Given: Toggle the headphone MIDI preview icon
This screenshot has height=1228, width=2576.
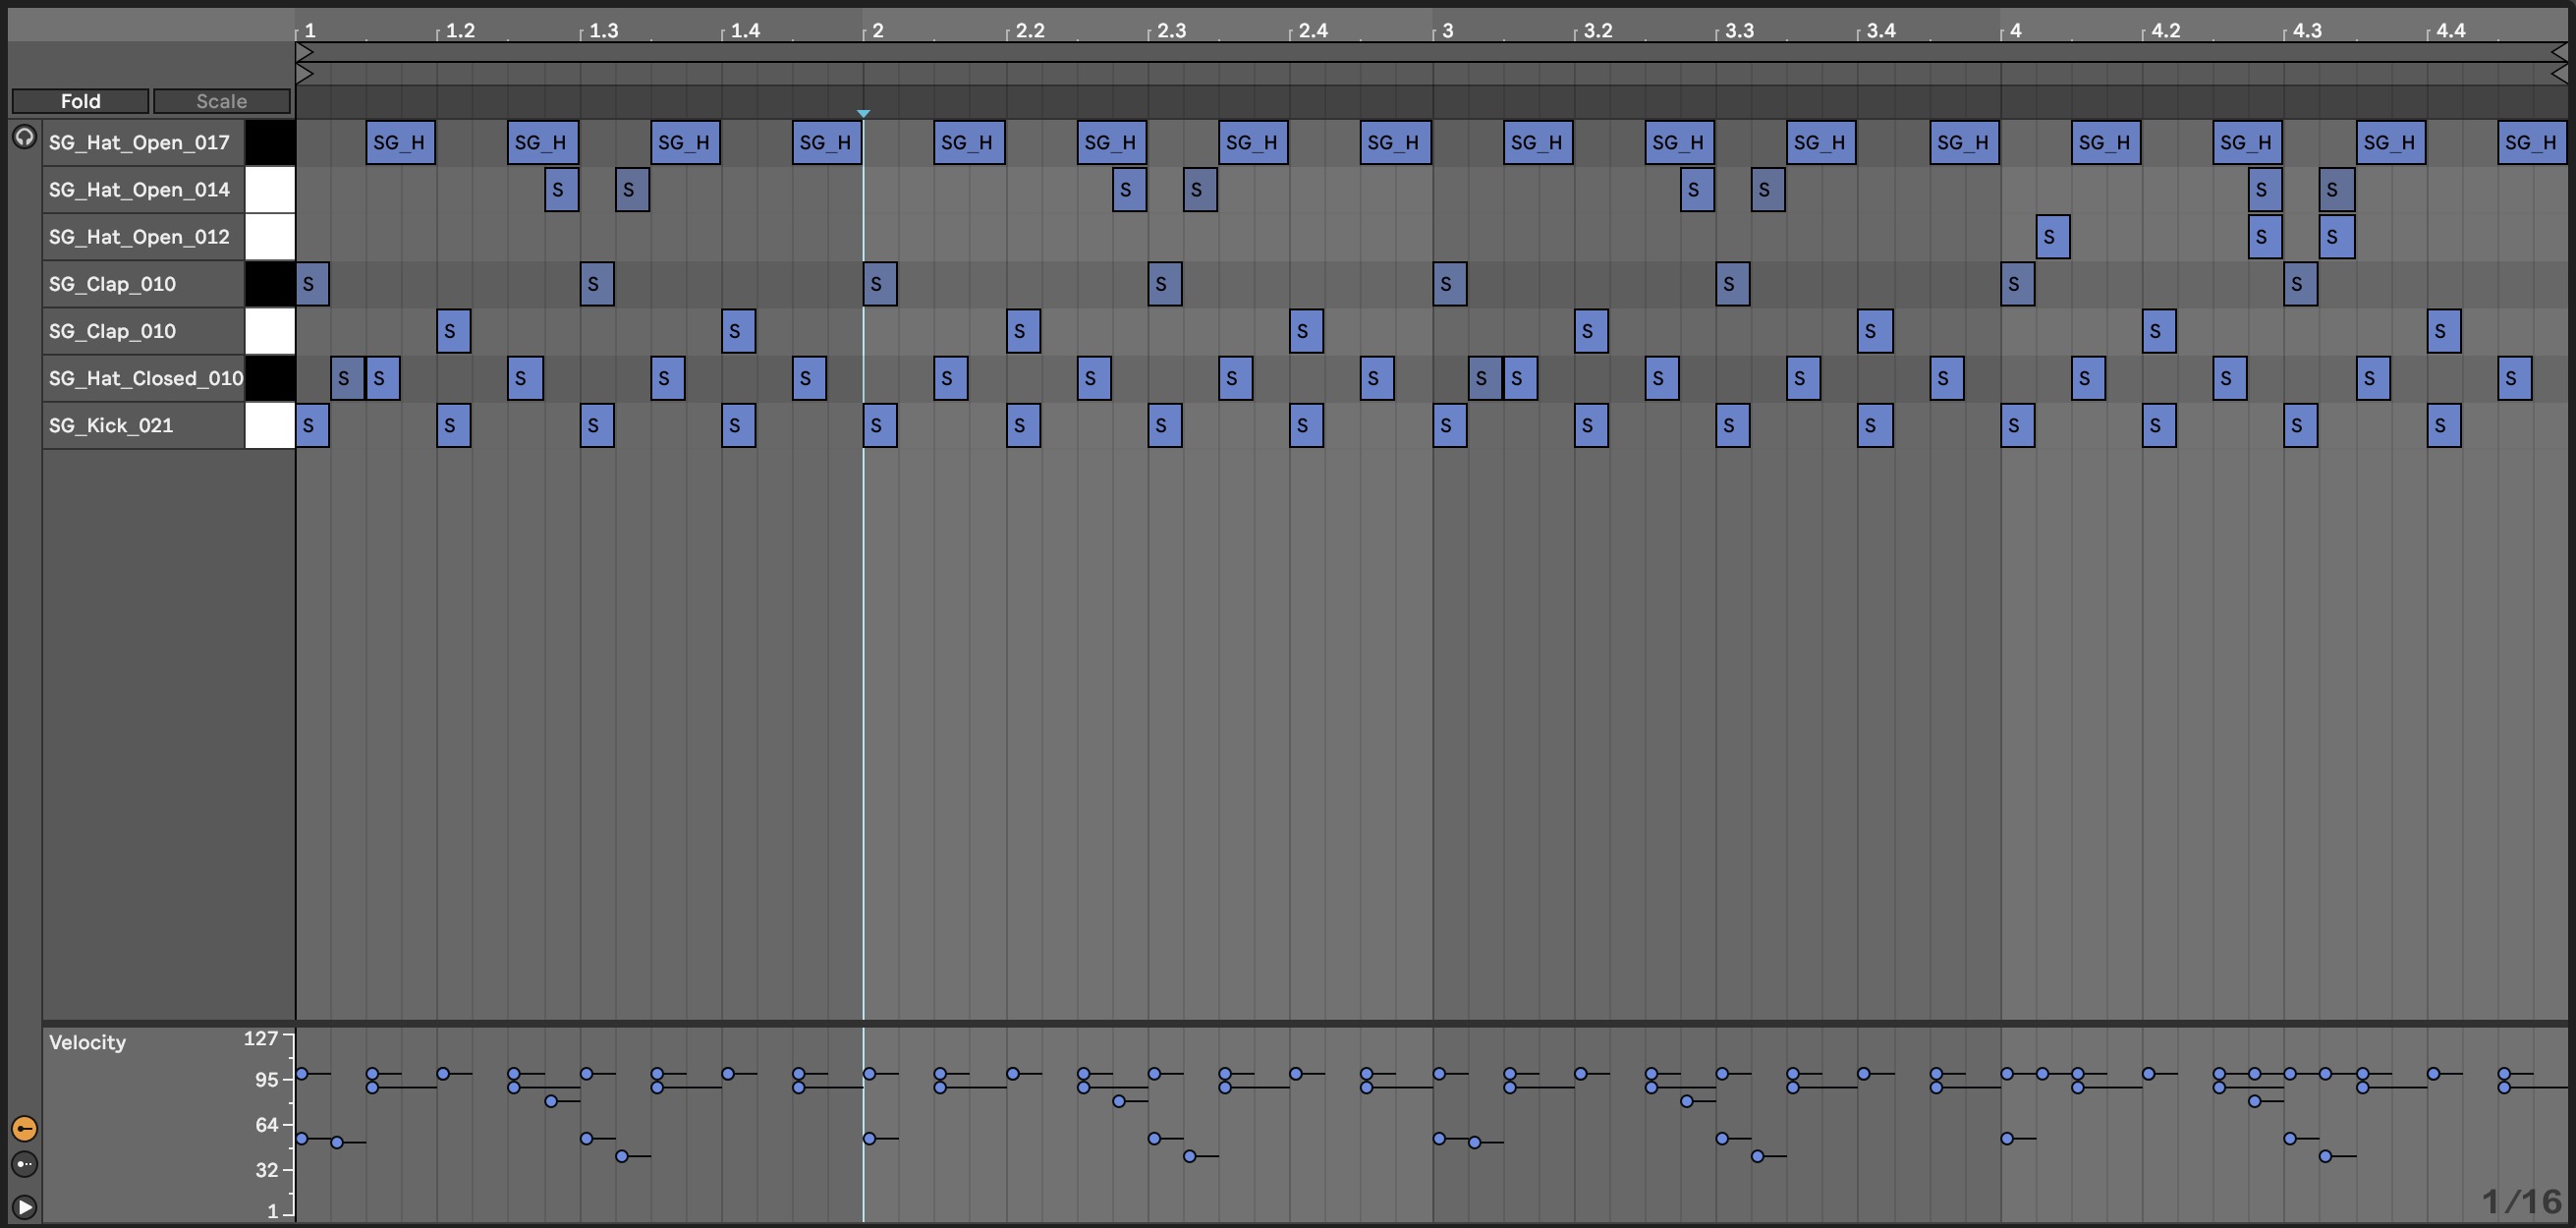Looking at the screenshot, I should point(24,137).
